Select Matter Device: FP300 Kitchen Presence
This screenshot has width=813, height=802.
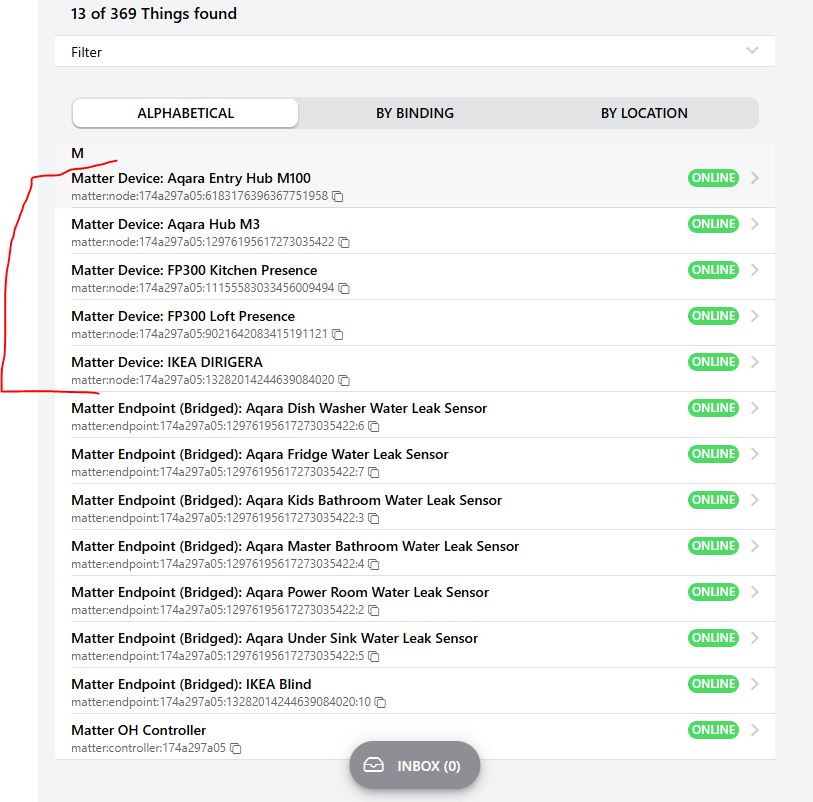click(194, 270)
